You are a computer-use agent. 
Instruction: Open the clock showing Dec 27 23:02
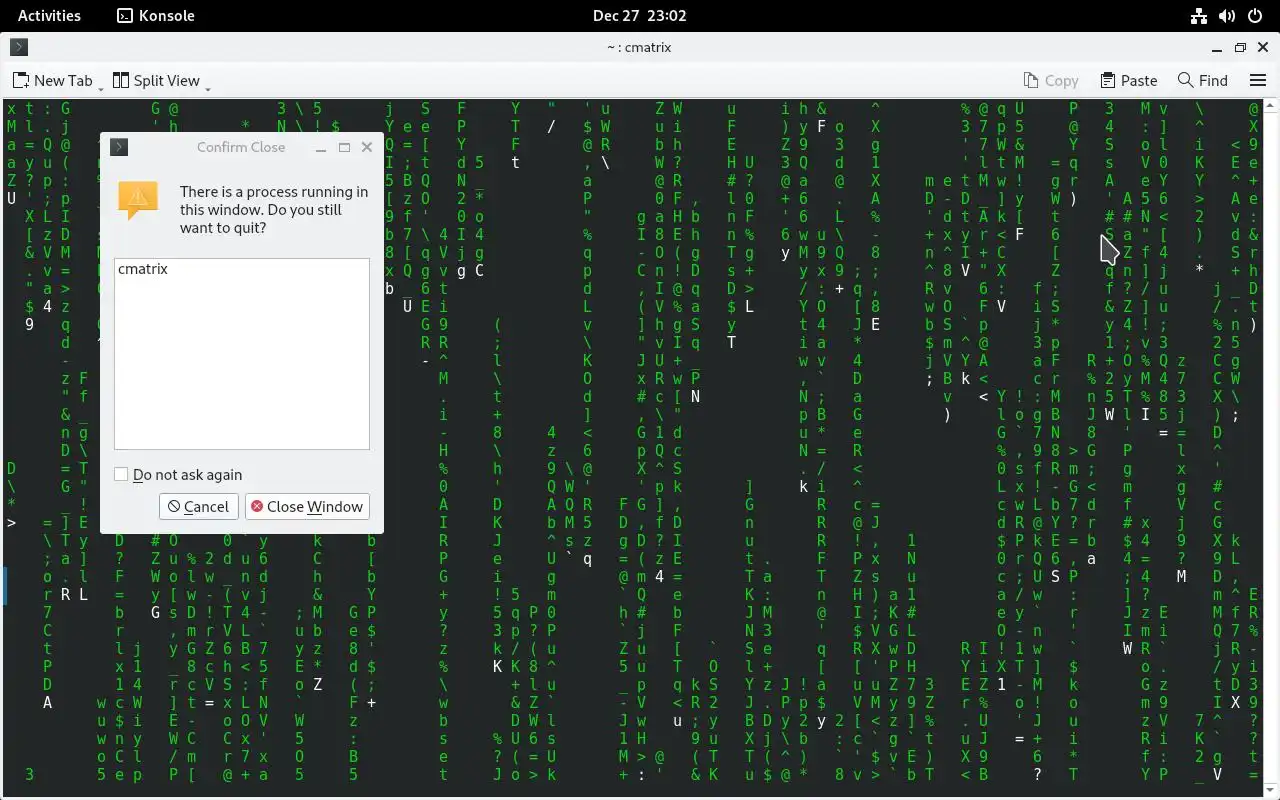click(639, 15)
